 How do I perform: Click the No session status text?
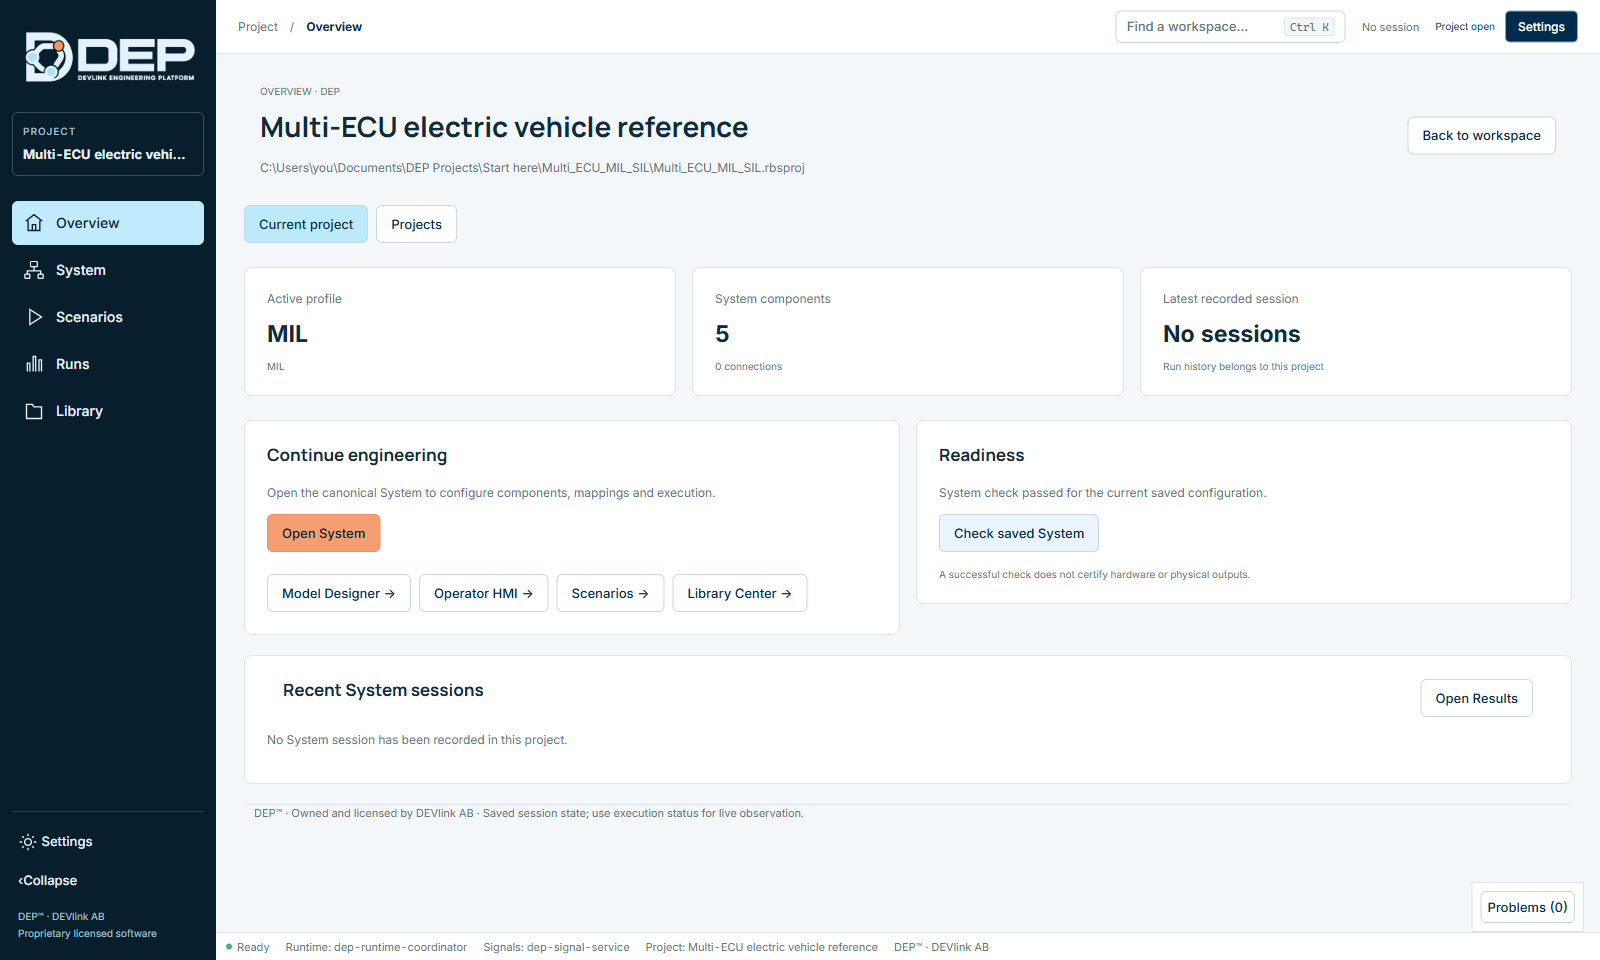[1390, 27]
